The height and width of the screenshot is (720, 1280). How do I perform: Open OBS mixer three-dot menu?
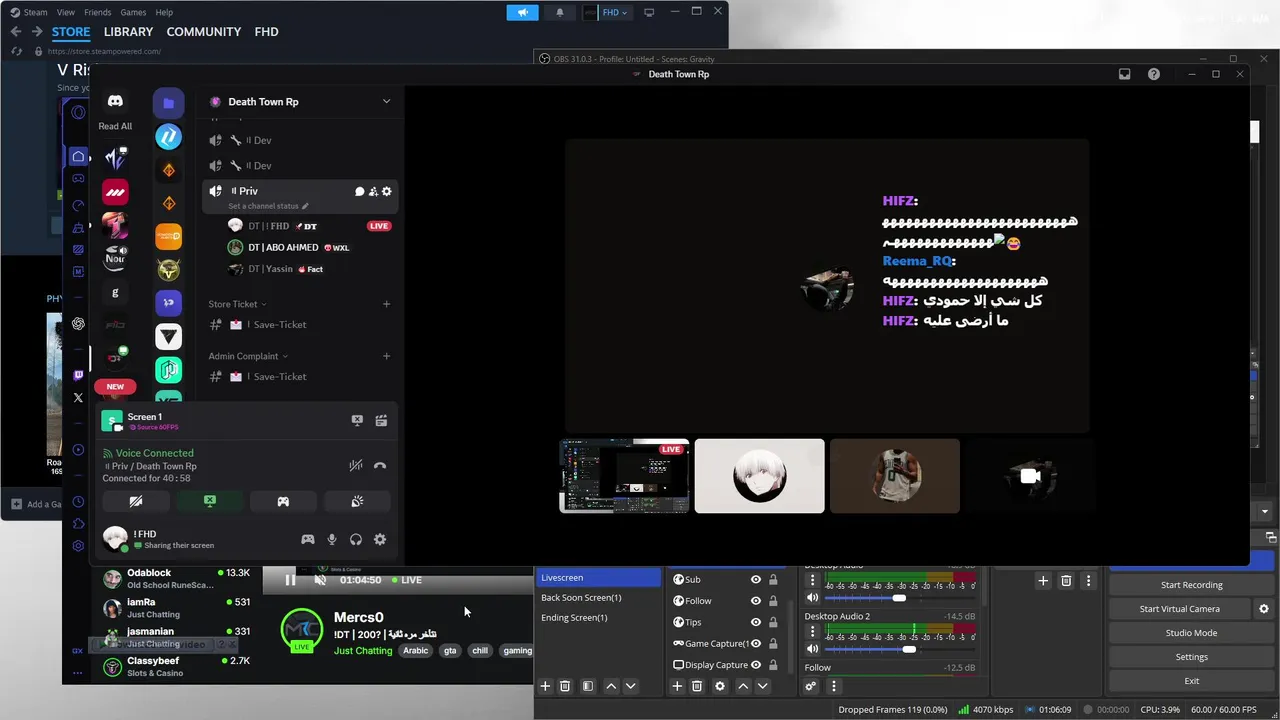pos(834,686)
